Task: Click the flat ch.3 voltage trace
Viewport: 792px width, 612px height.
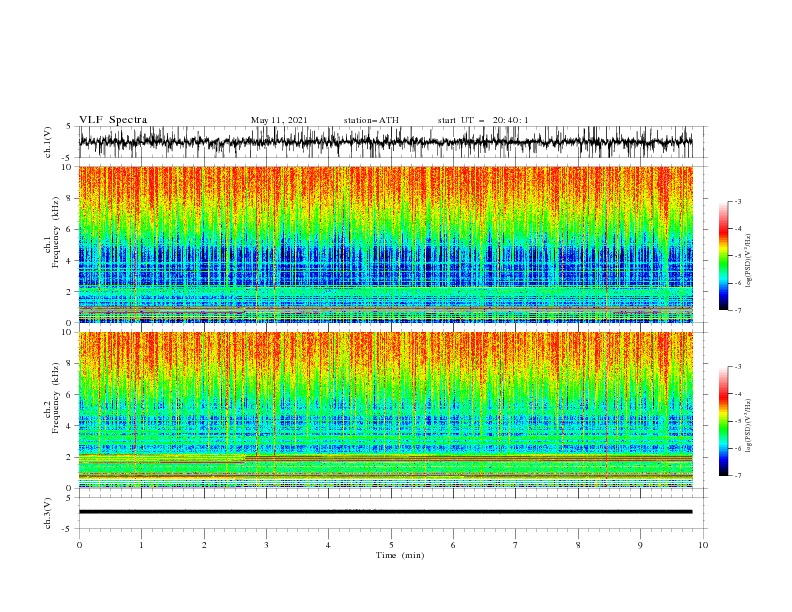Action: pos(385,512)
